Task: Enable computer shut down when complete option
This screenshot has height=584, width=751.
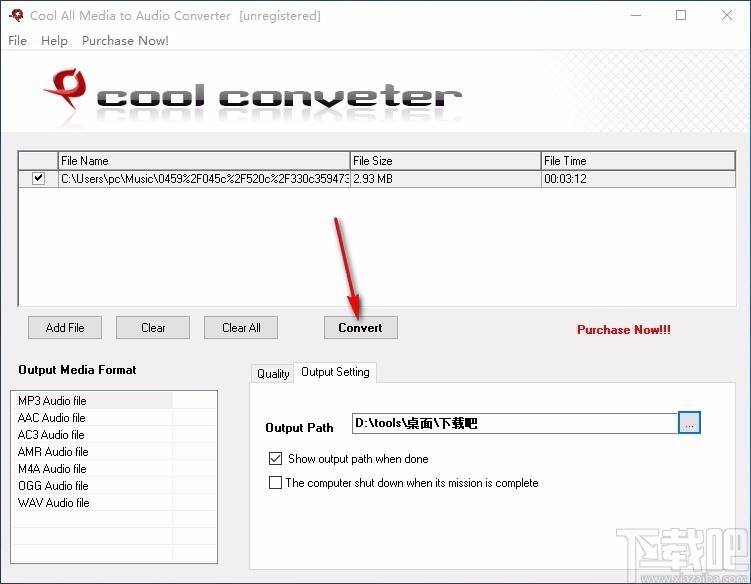Action: (276, 483)
